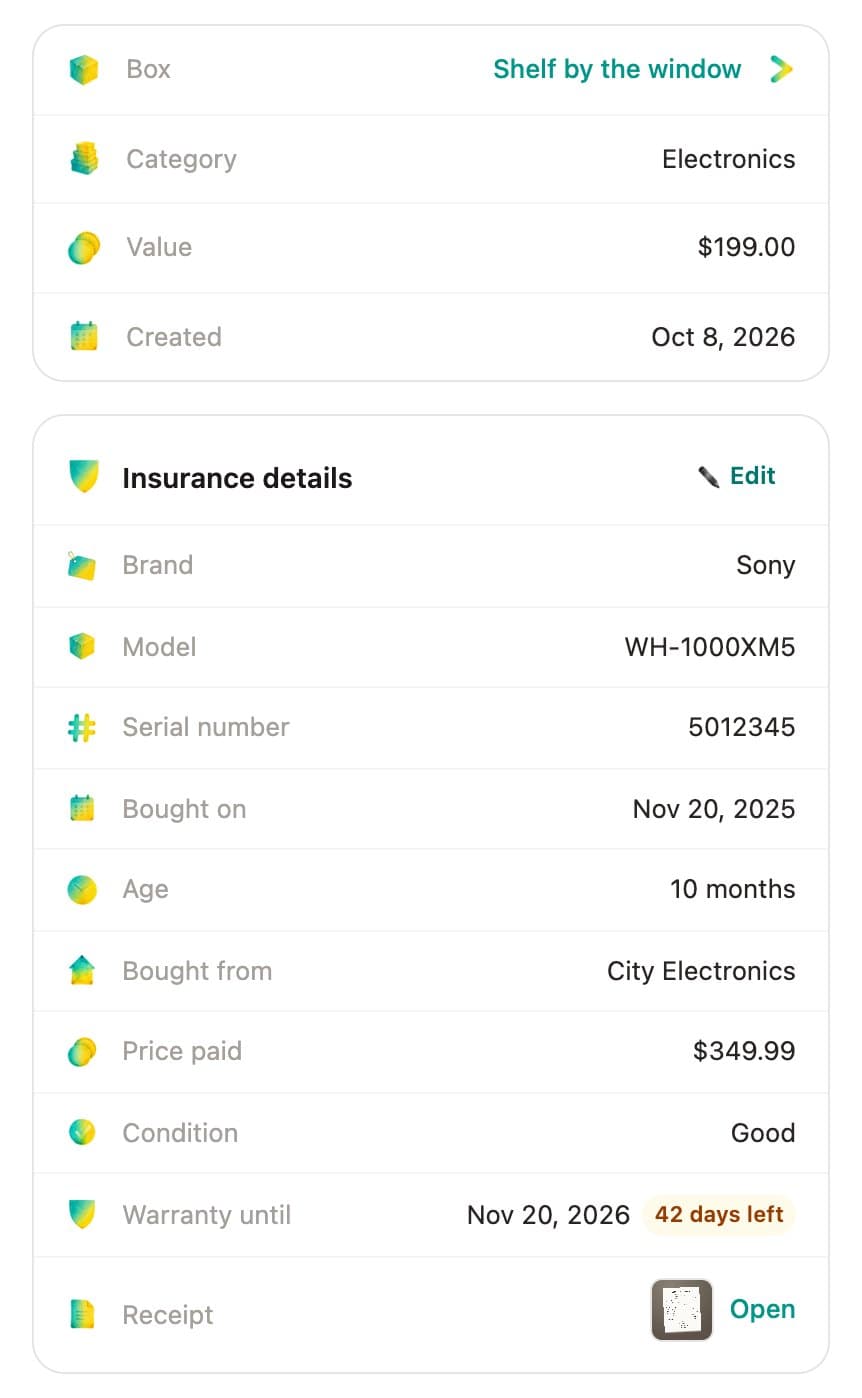862x1398 pixels.
Task: Click the hash icon for Serial number
Action: [82, 728]
